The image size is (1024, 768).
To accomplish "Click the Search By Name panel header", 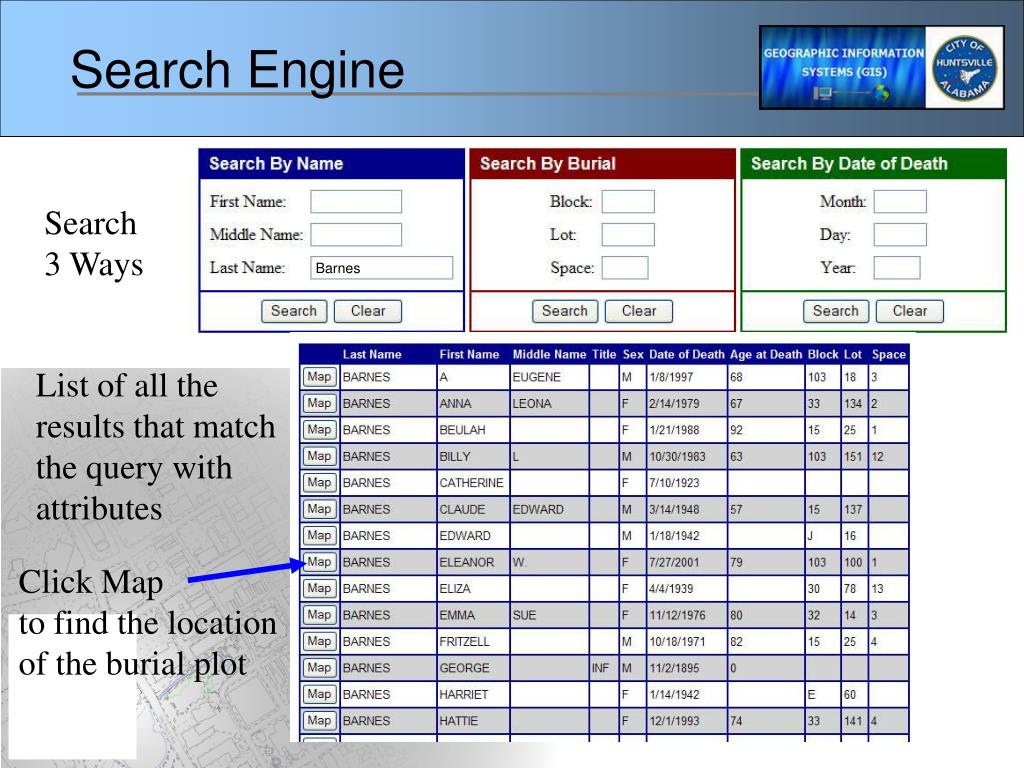I will point(331,164).
